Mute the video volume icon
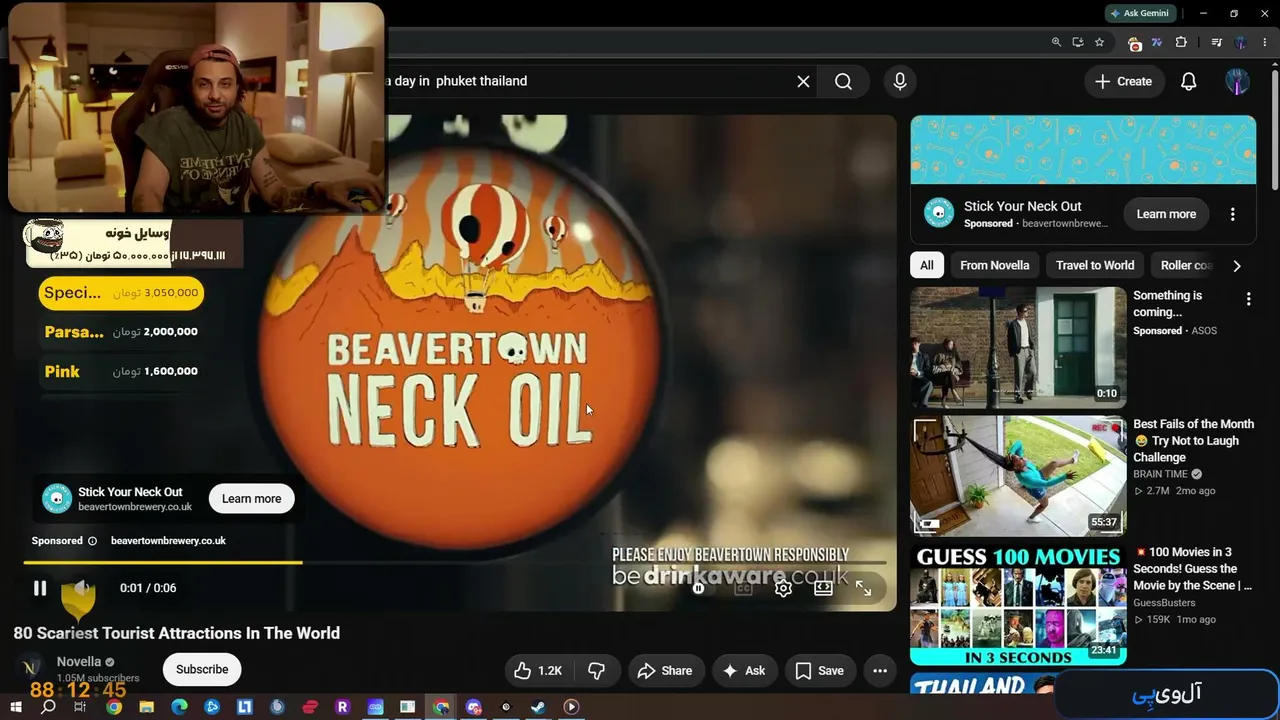The image size is (1280, 720). tap(80, 588)
